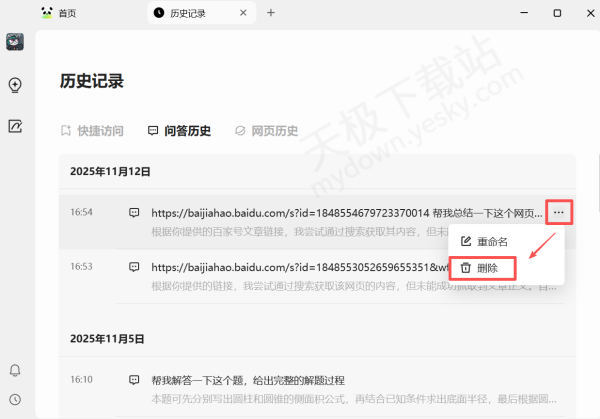Click the clock history icon at sidebar bottom
600x419 pixels.
[15, 400]
